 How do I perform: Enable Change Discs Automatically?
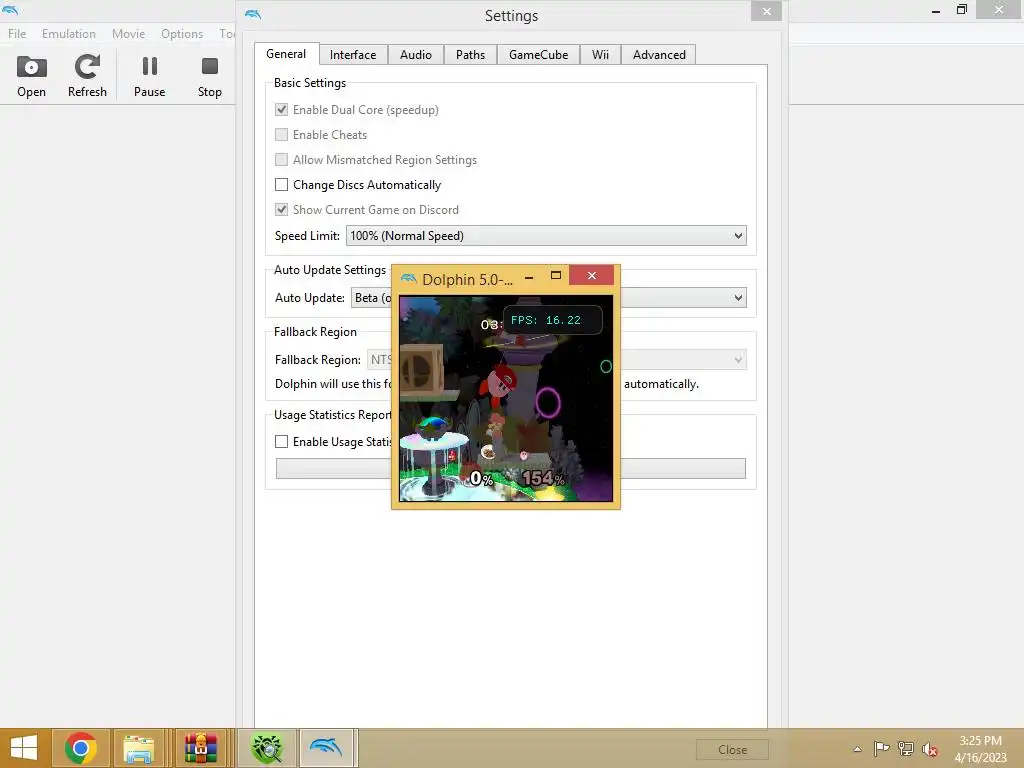(281, 185)
